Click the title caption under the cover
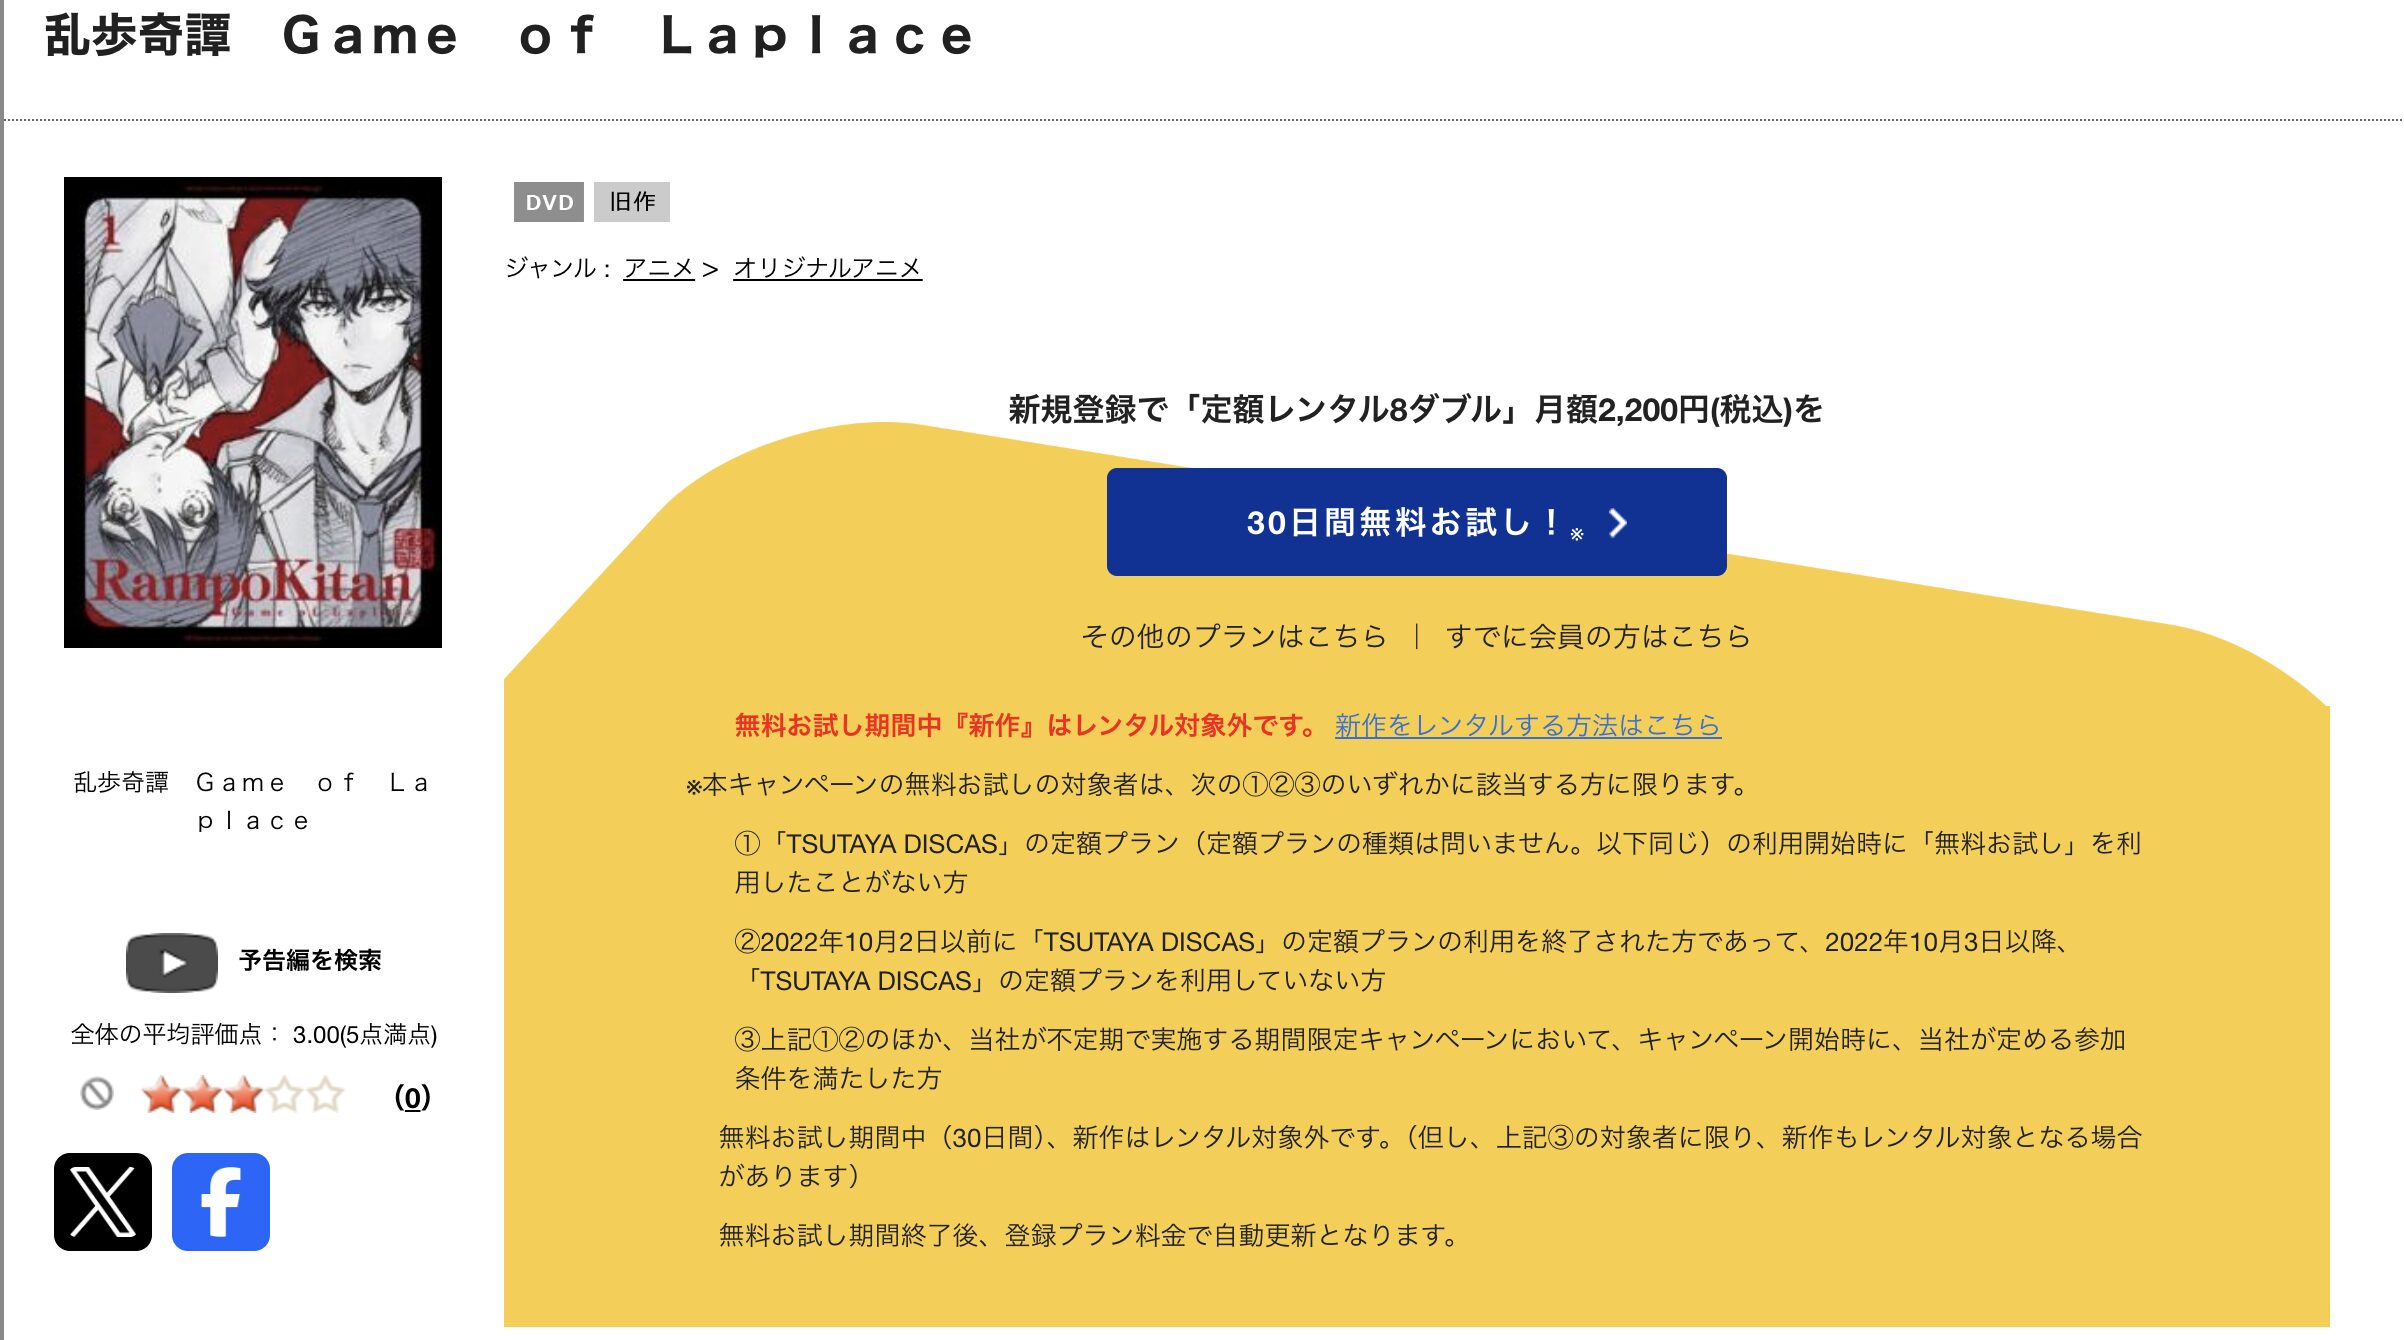 253,801
